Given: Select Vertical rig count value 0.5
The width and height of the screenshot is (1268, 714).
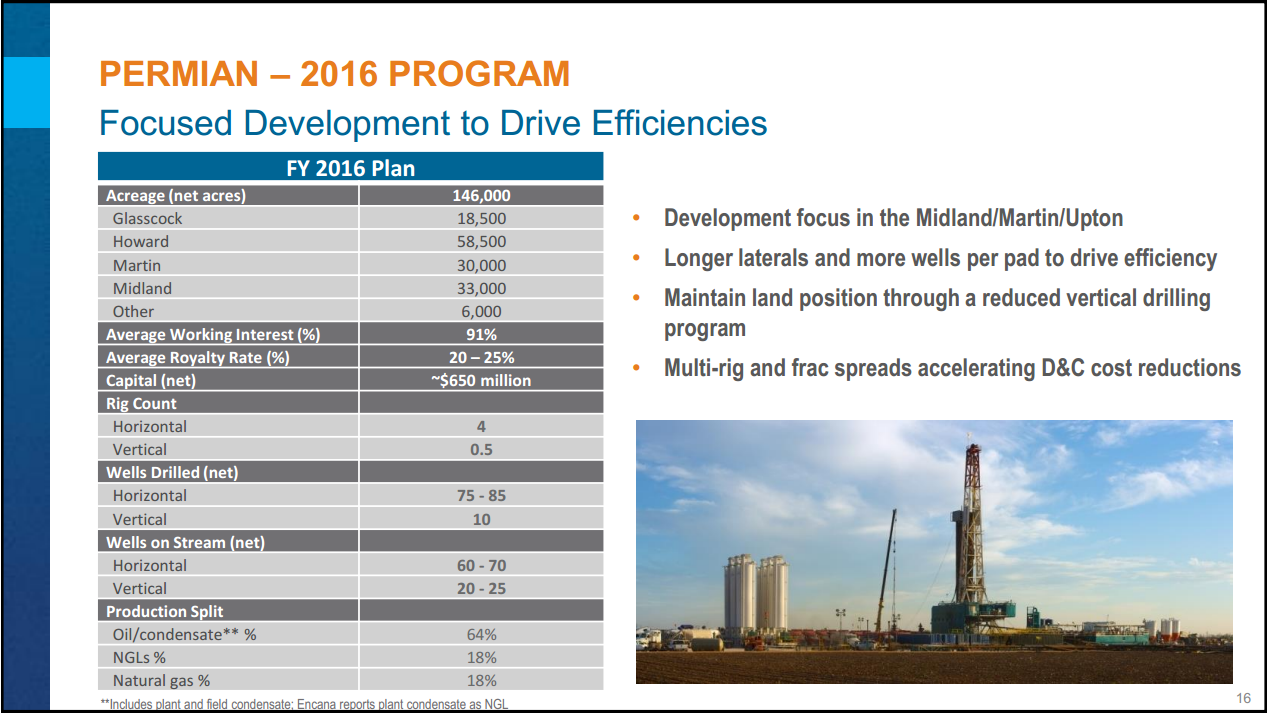Looking at the screenshot, I should (481, 449).
